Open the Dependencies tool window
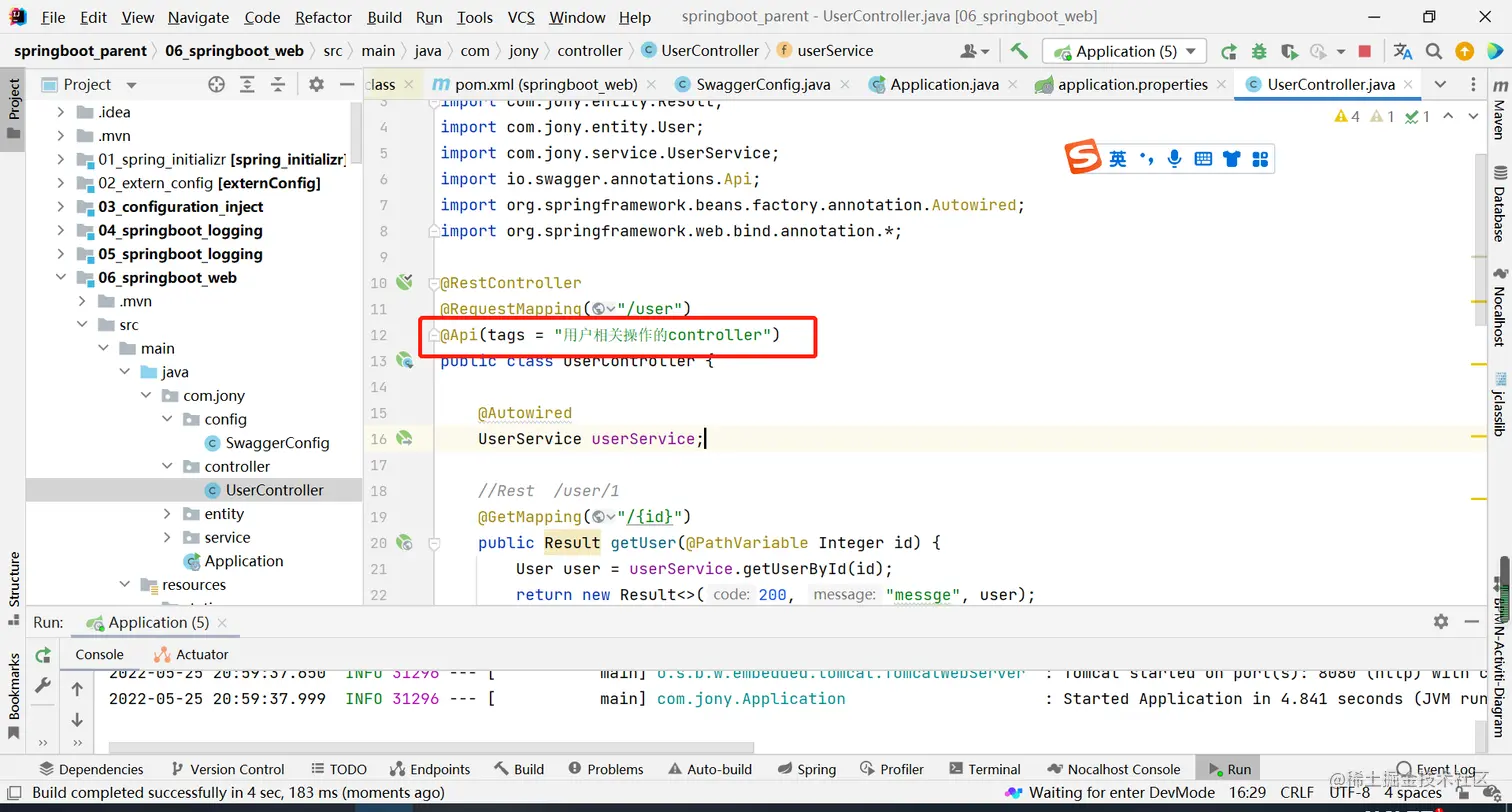The image size is (1512, 812). [91, 769]
